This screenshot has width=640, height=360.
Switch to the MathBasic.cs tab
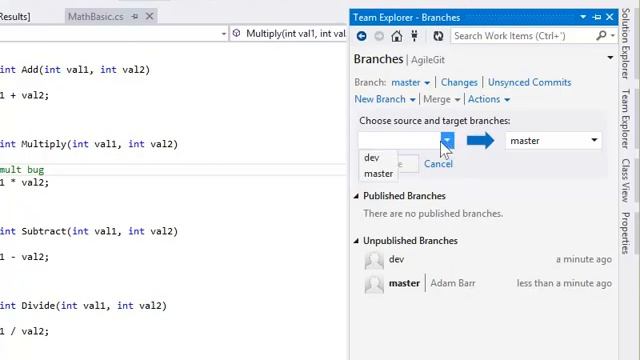(96, 17)
